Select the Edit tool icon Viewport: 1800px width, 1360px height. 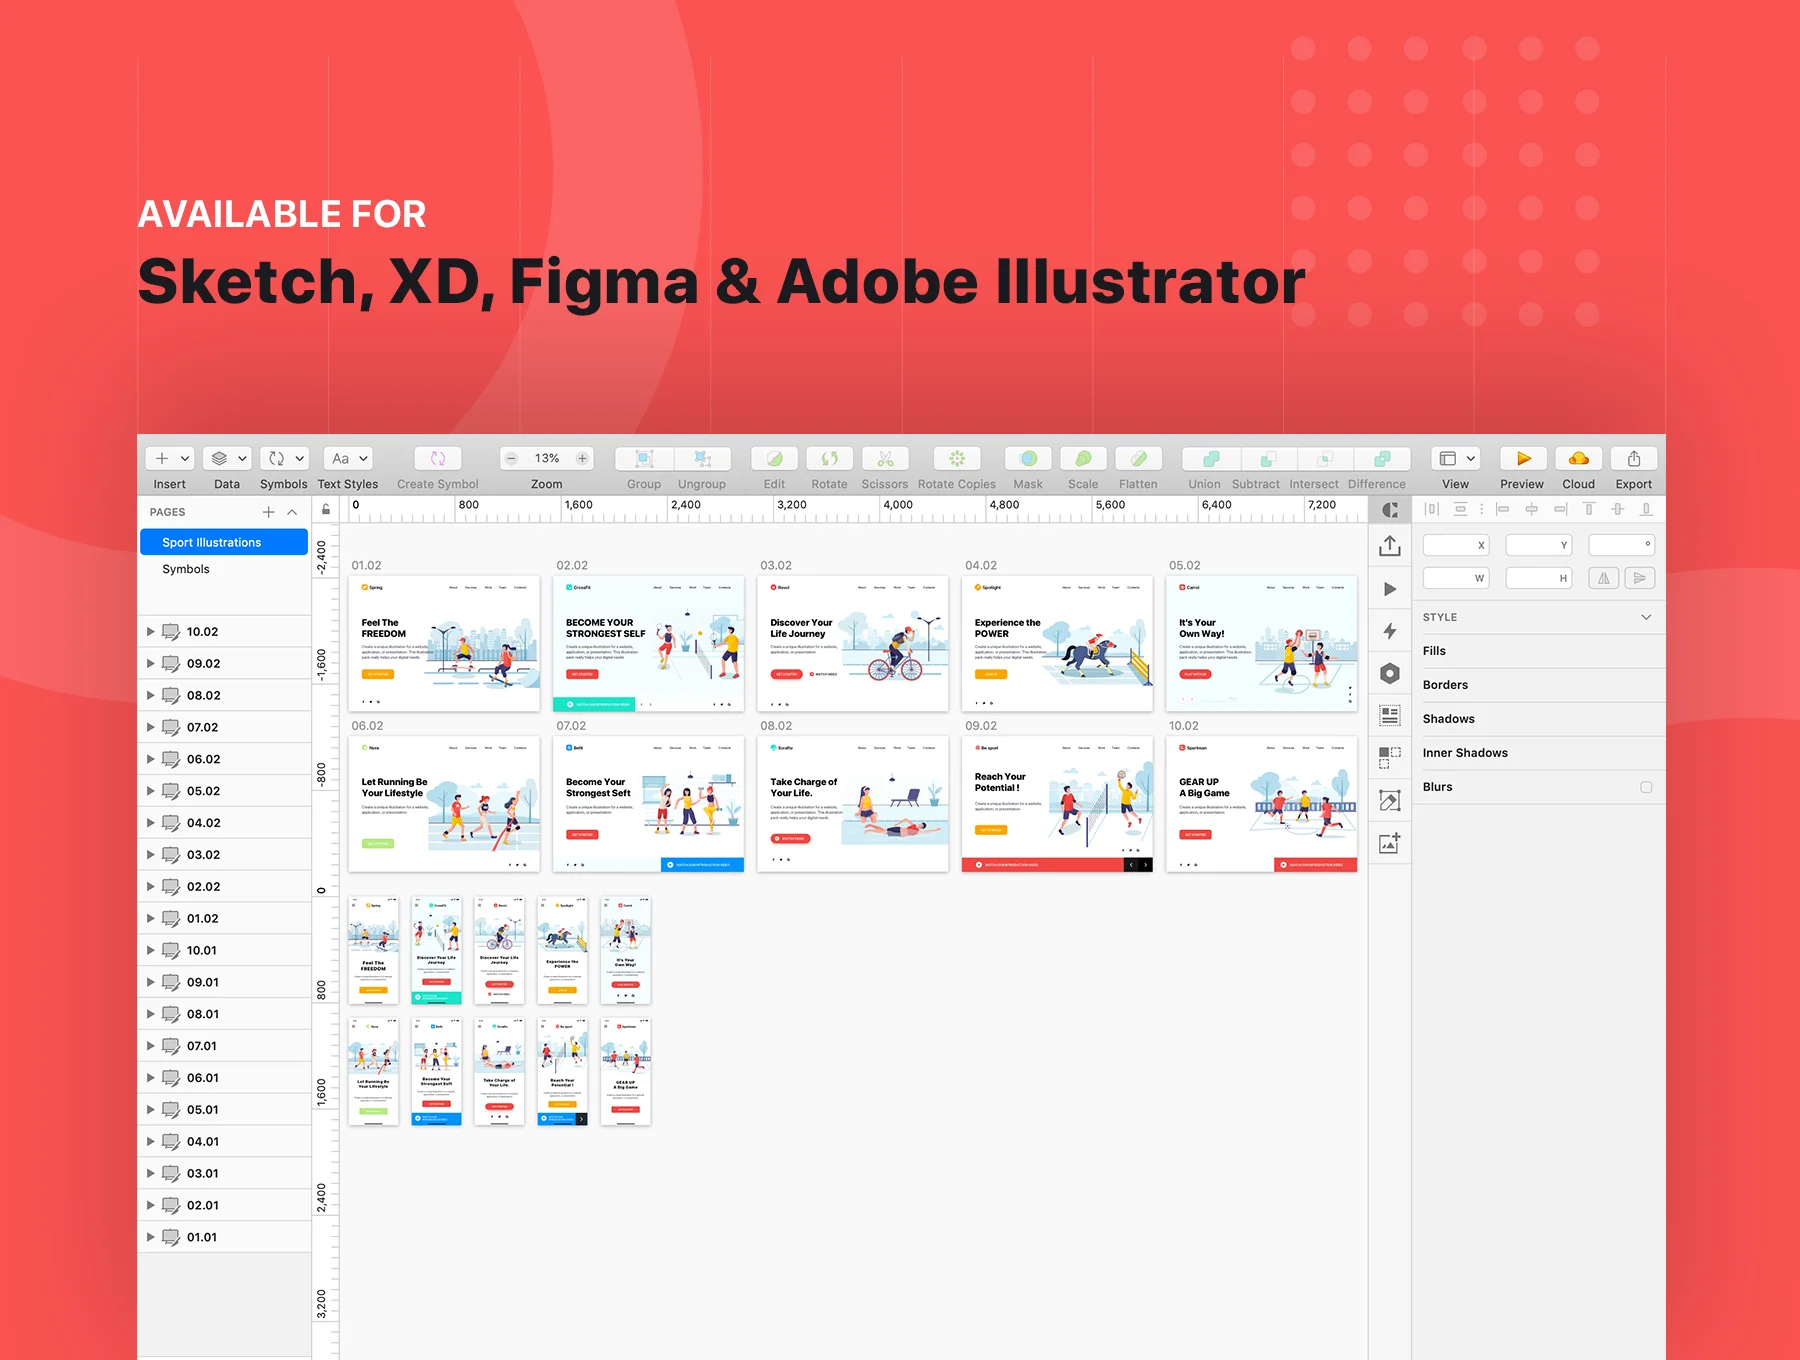click(x=774, y=458)
